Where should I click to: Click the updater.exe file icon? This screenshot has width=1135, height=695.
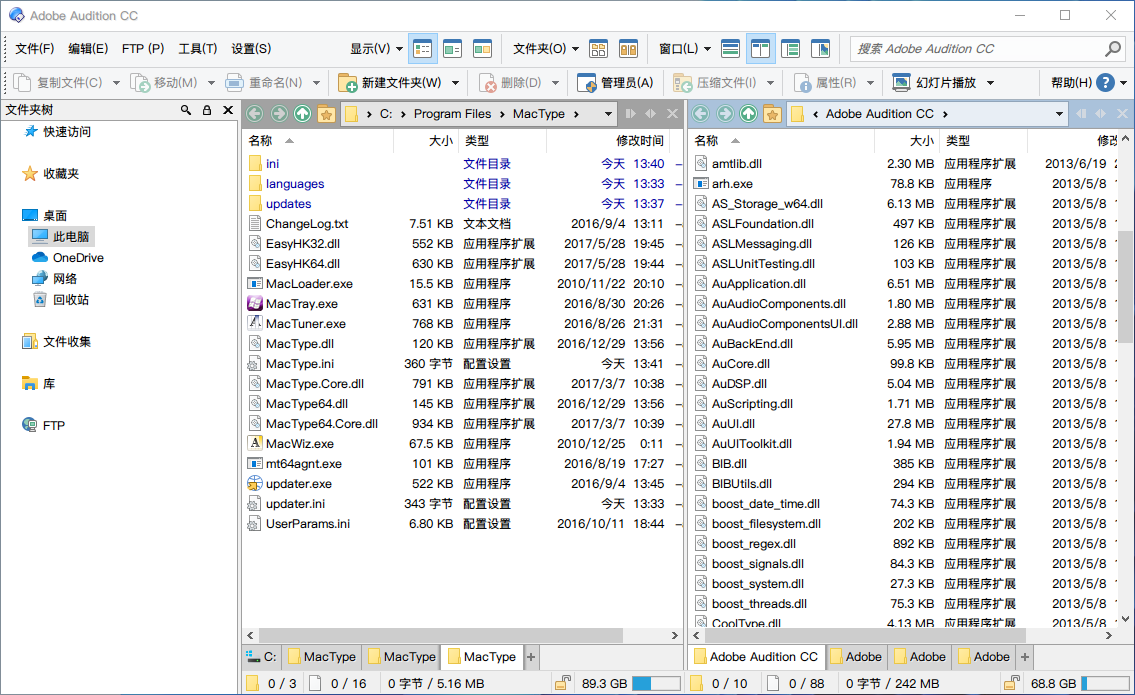click(255, 484)
